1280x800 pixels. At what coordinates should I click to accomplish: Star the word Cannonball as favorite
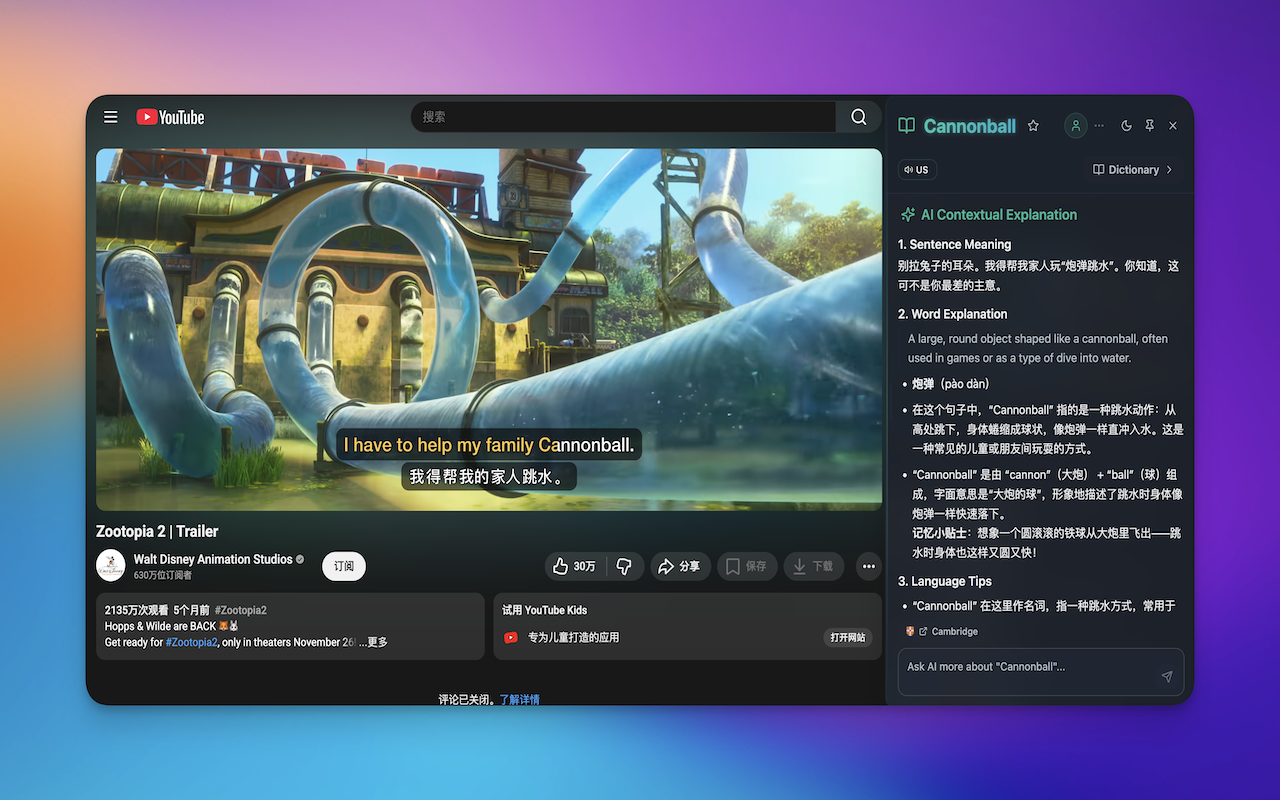click(x=1033, y=126)
